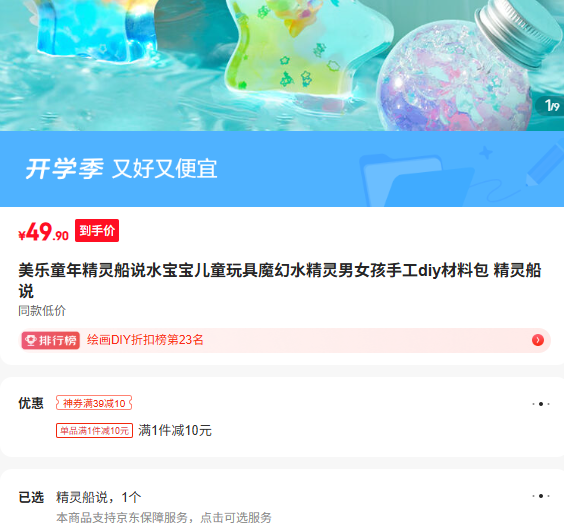
Task: Click the 单品满1件减10元 promotion tag
Action: tap(94, 431)
